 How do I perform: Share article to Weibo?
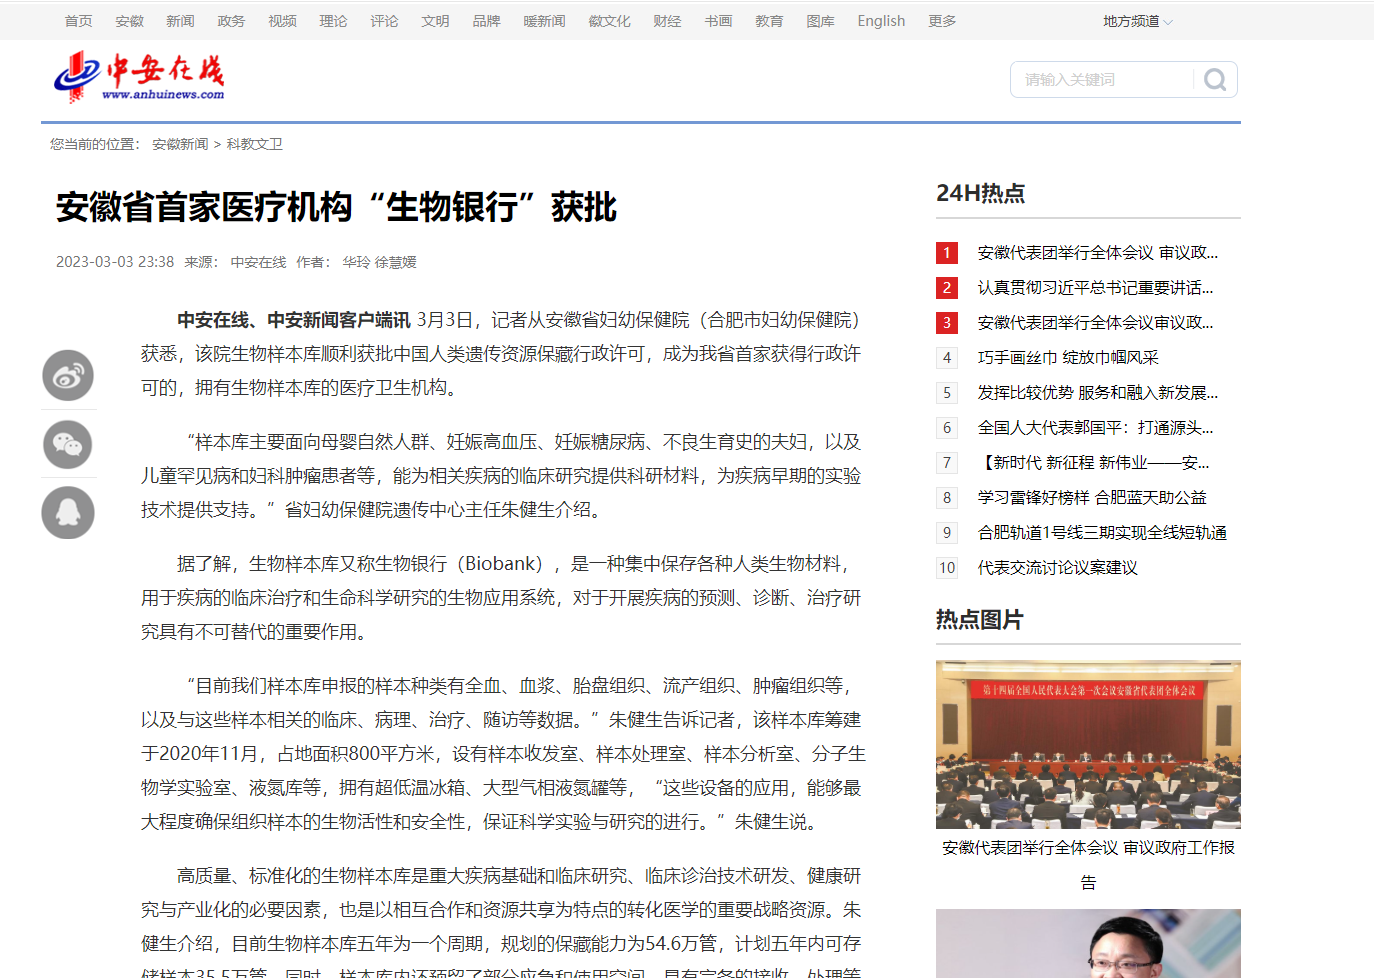(x=68, y=376)
